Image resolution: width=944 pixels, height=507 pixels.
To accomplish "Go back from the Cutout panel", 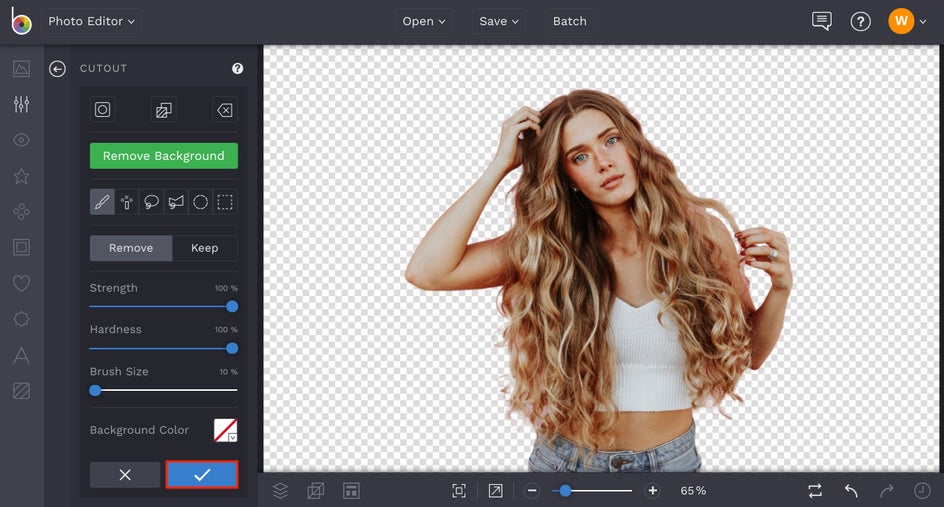I will click(57, 69).
